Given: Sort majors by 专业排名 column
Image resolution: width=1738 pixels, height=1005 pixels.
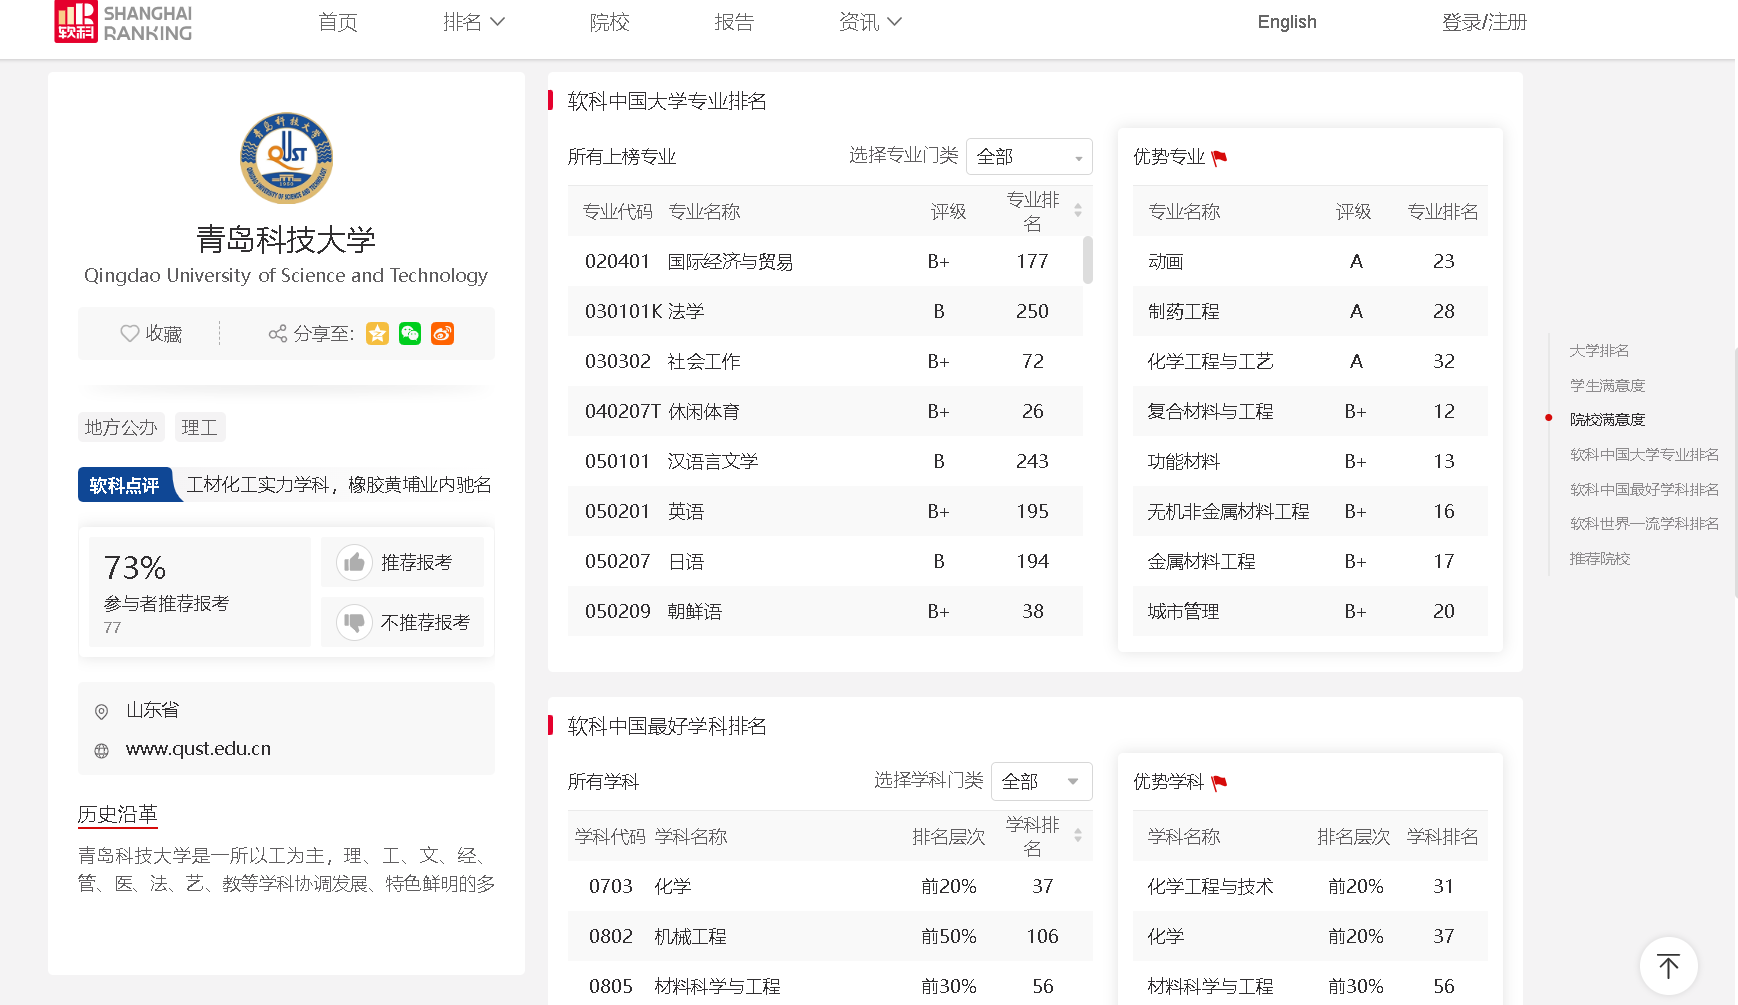Looking at the screenshot, I should pyautogui.click(x=1078, y=211).
